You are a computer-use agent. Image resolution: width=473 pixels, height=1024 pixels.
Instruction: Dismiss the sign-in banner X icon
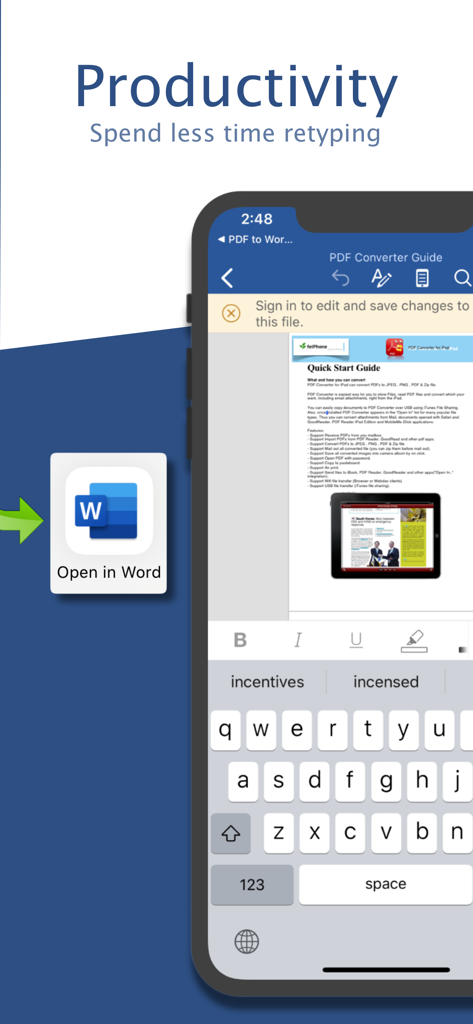(x=231, y=313)
